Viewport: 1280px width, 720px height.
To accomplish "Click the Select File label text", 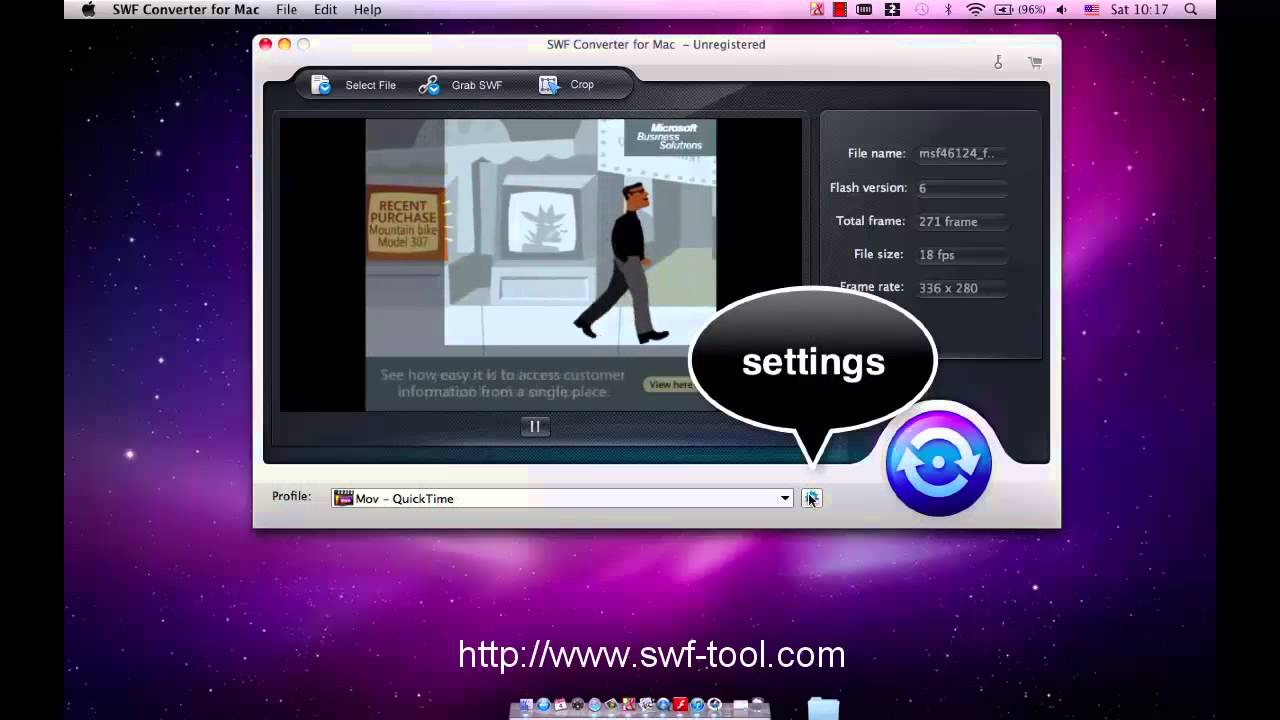I will [370, 85].
